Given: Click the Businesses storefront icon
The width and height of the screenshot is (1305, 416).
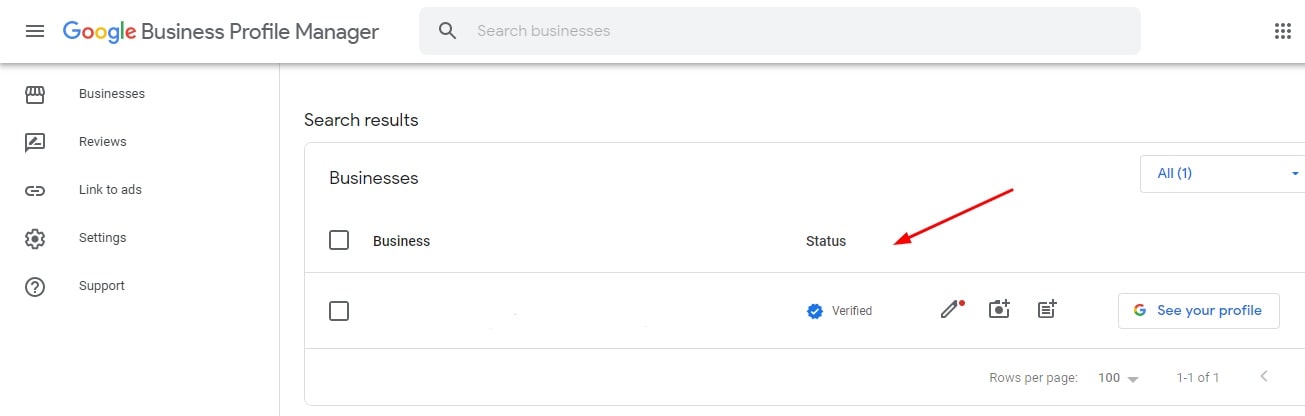Looking at the screenshot, I should pos(35,94).
